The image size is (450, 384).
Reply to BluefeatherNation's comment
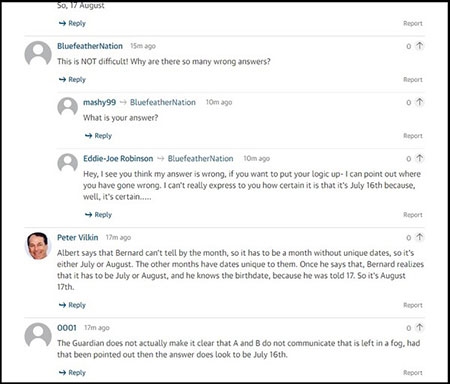click(x=72, y=80)
